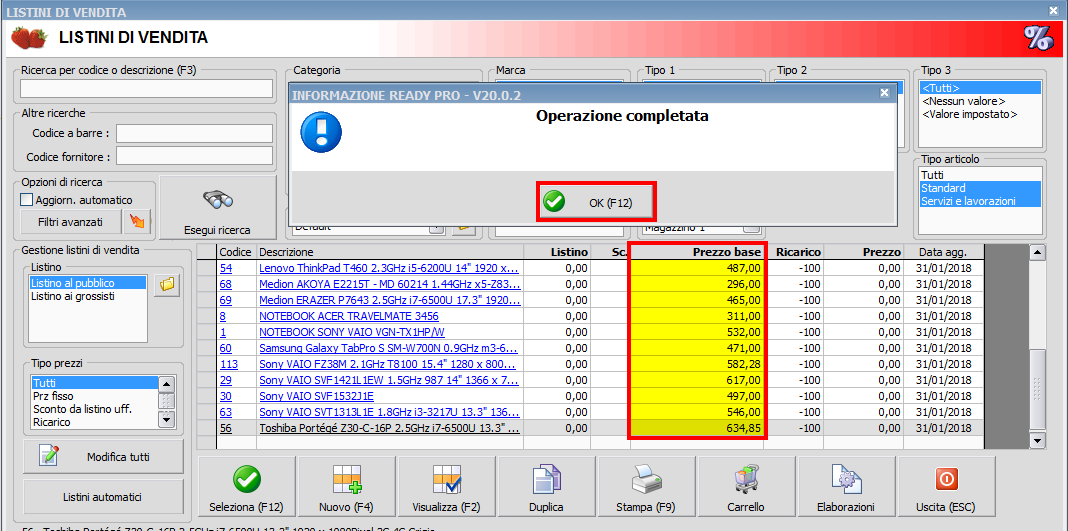Click code link 63
This screenshot has width=1068, height=531.
(x=226, y=412)
